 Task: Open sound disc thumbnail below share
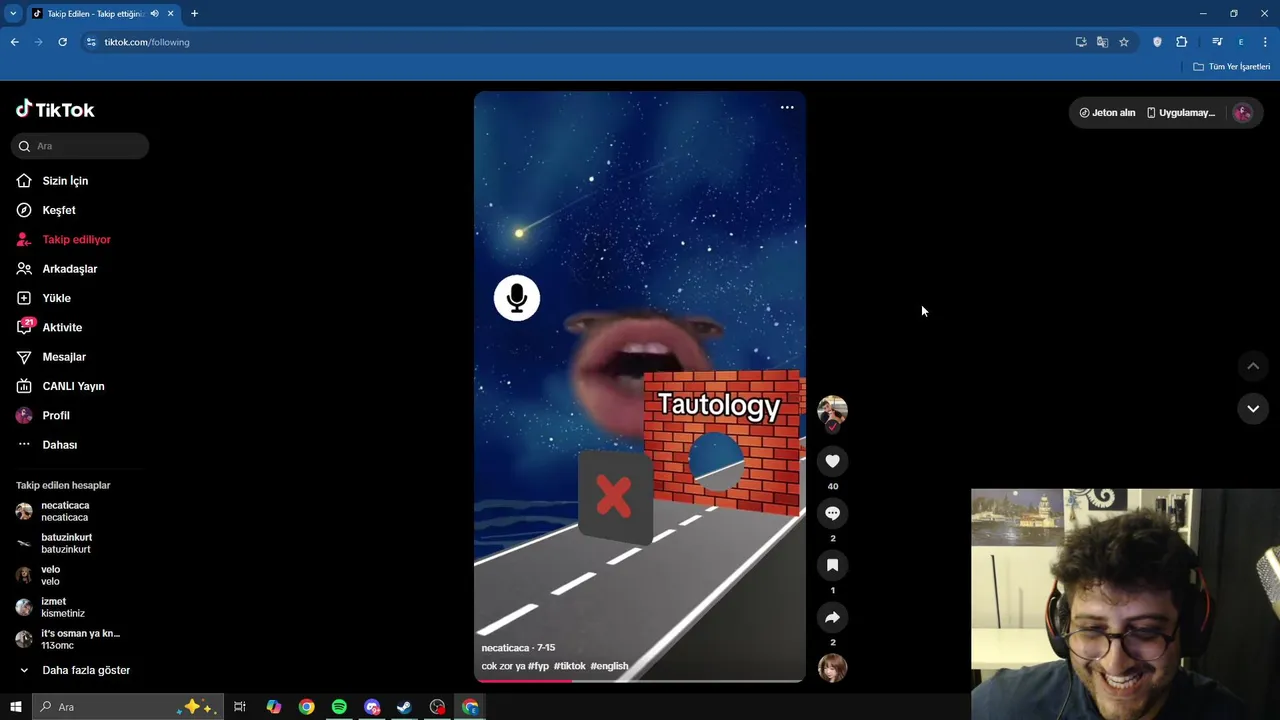[x=832, y=668]
